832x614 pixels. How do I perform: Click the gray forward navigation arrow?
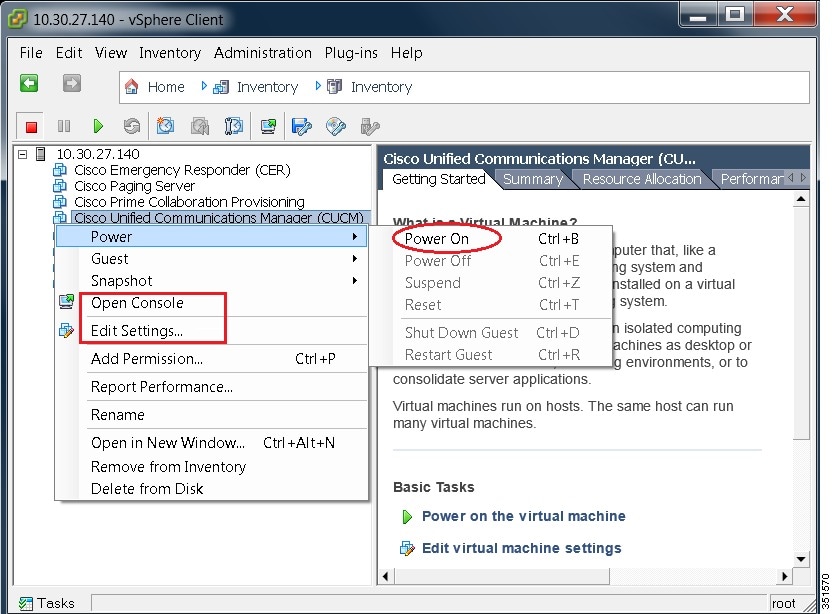click(x=72, y=83)
